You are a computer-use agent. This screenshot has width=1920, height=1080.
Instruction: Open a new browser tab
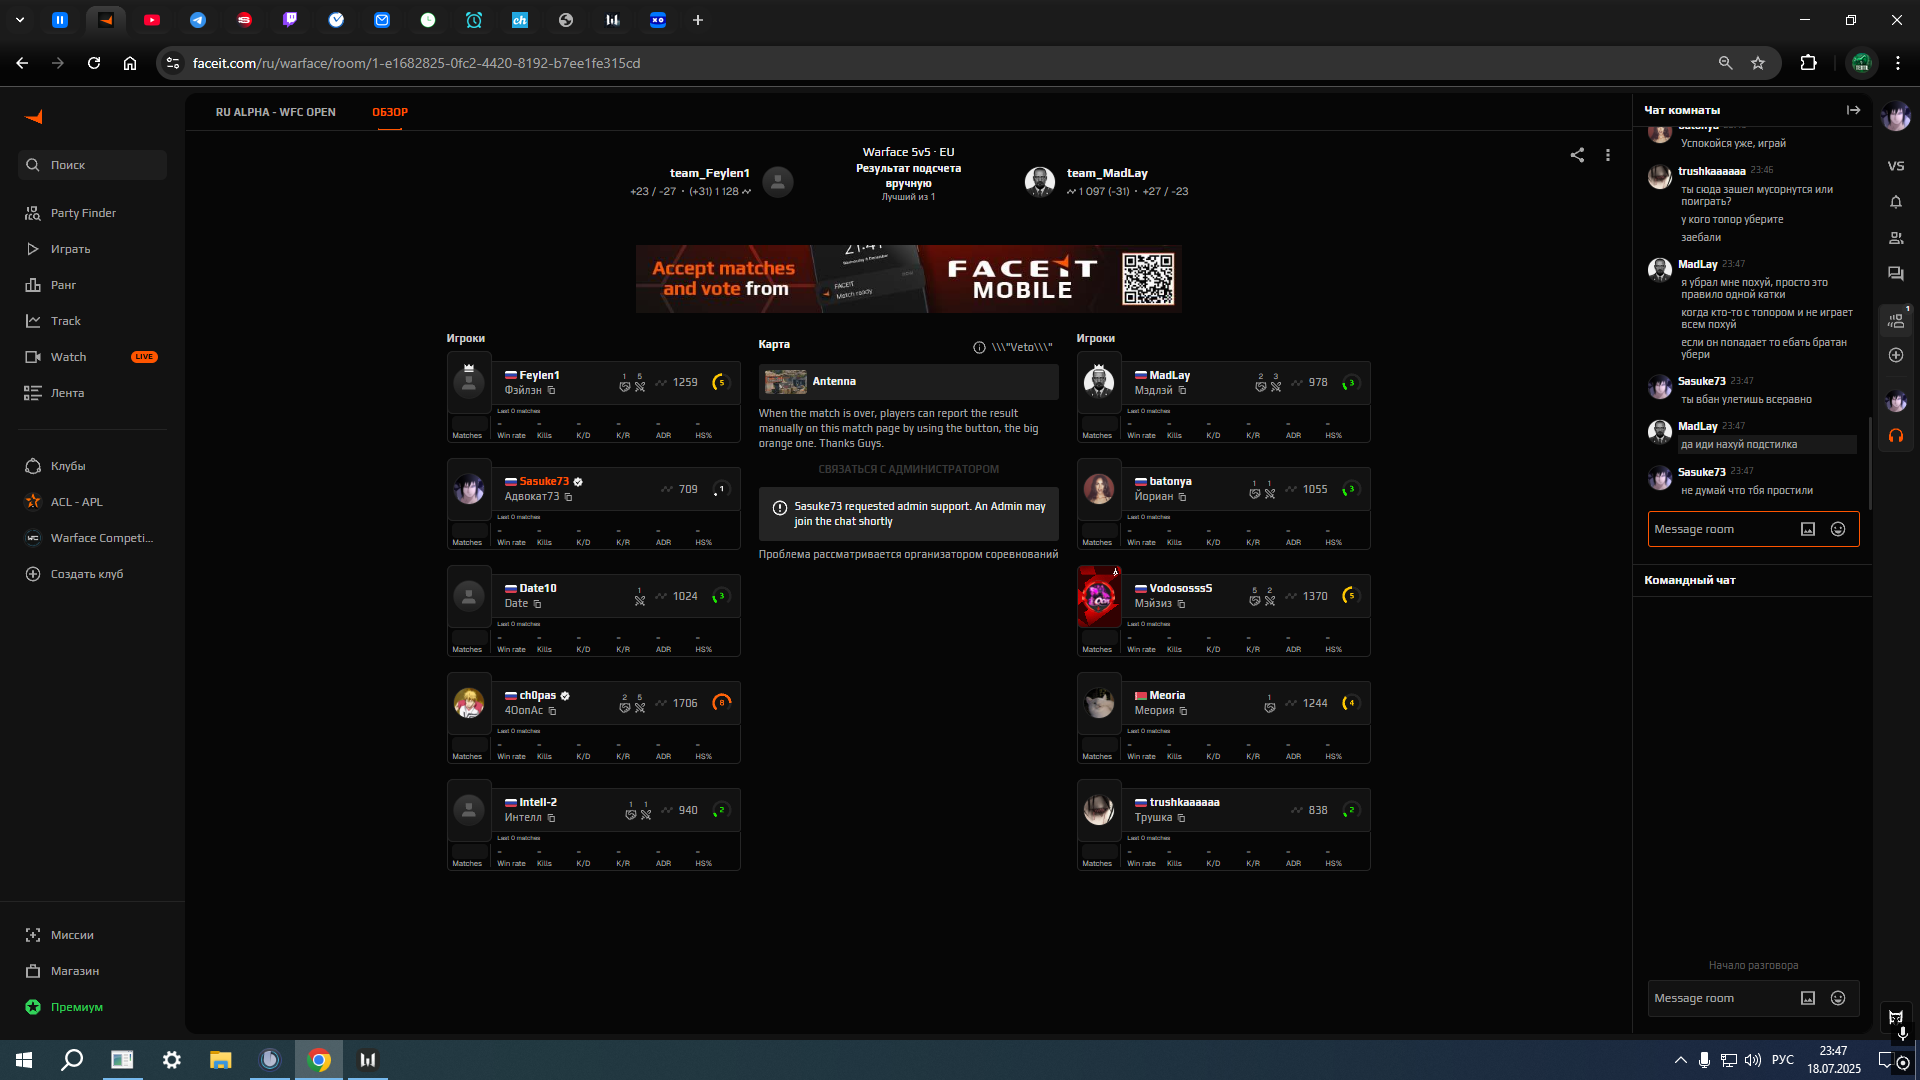tap(698, 20)
